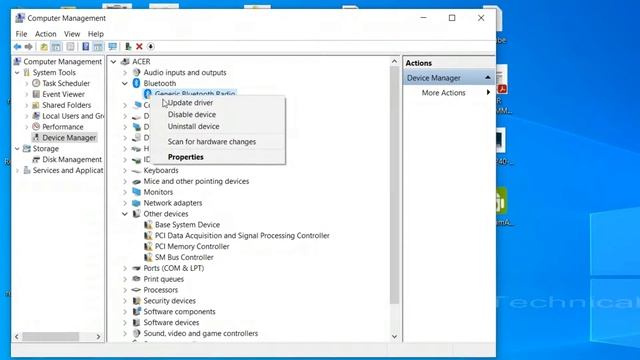The image size is (640, 360).
Task: Select Local Users and Groups
Action: point(73,116)
